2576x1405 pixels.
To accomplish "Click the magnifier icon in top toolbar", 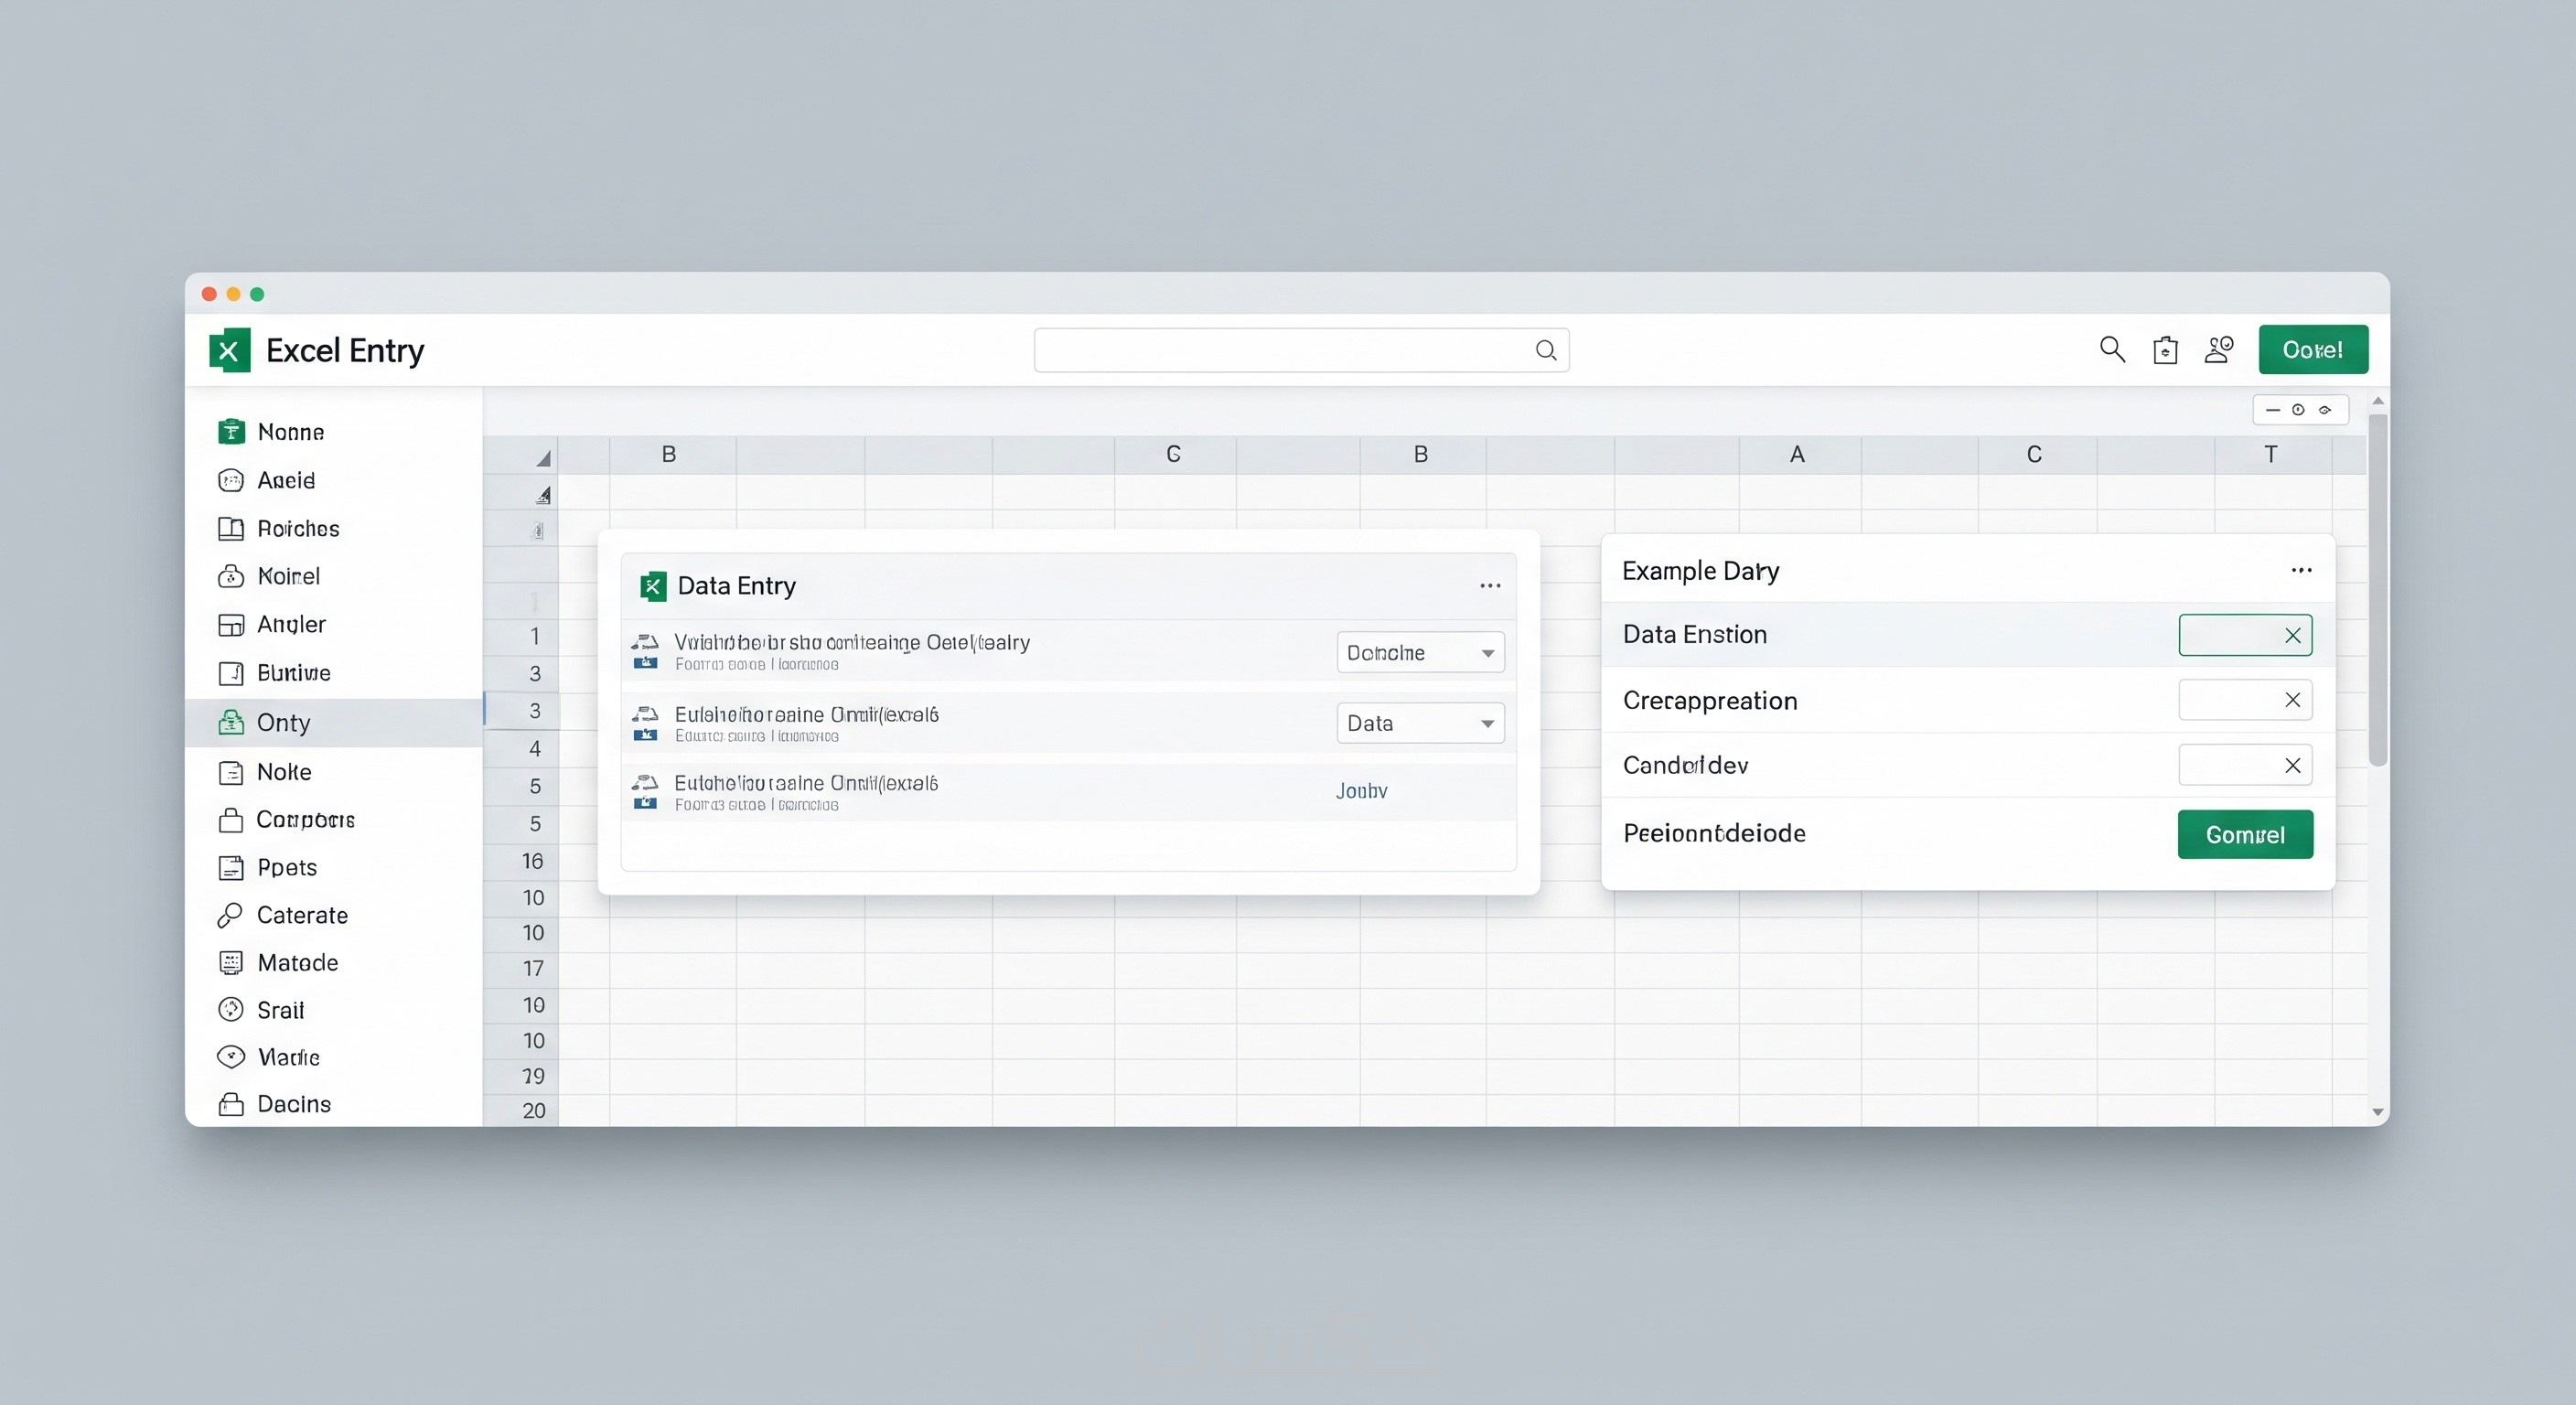I will pos(2112,349).
